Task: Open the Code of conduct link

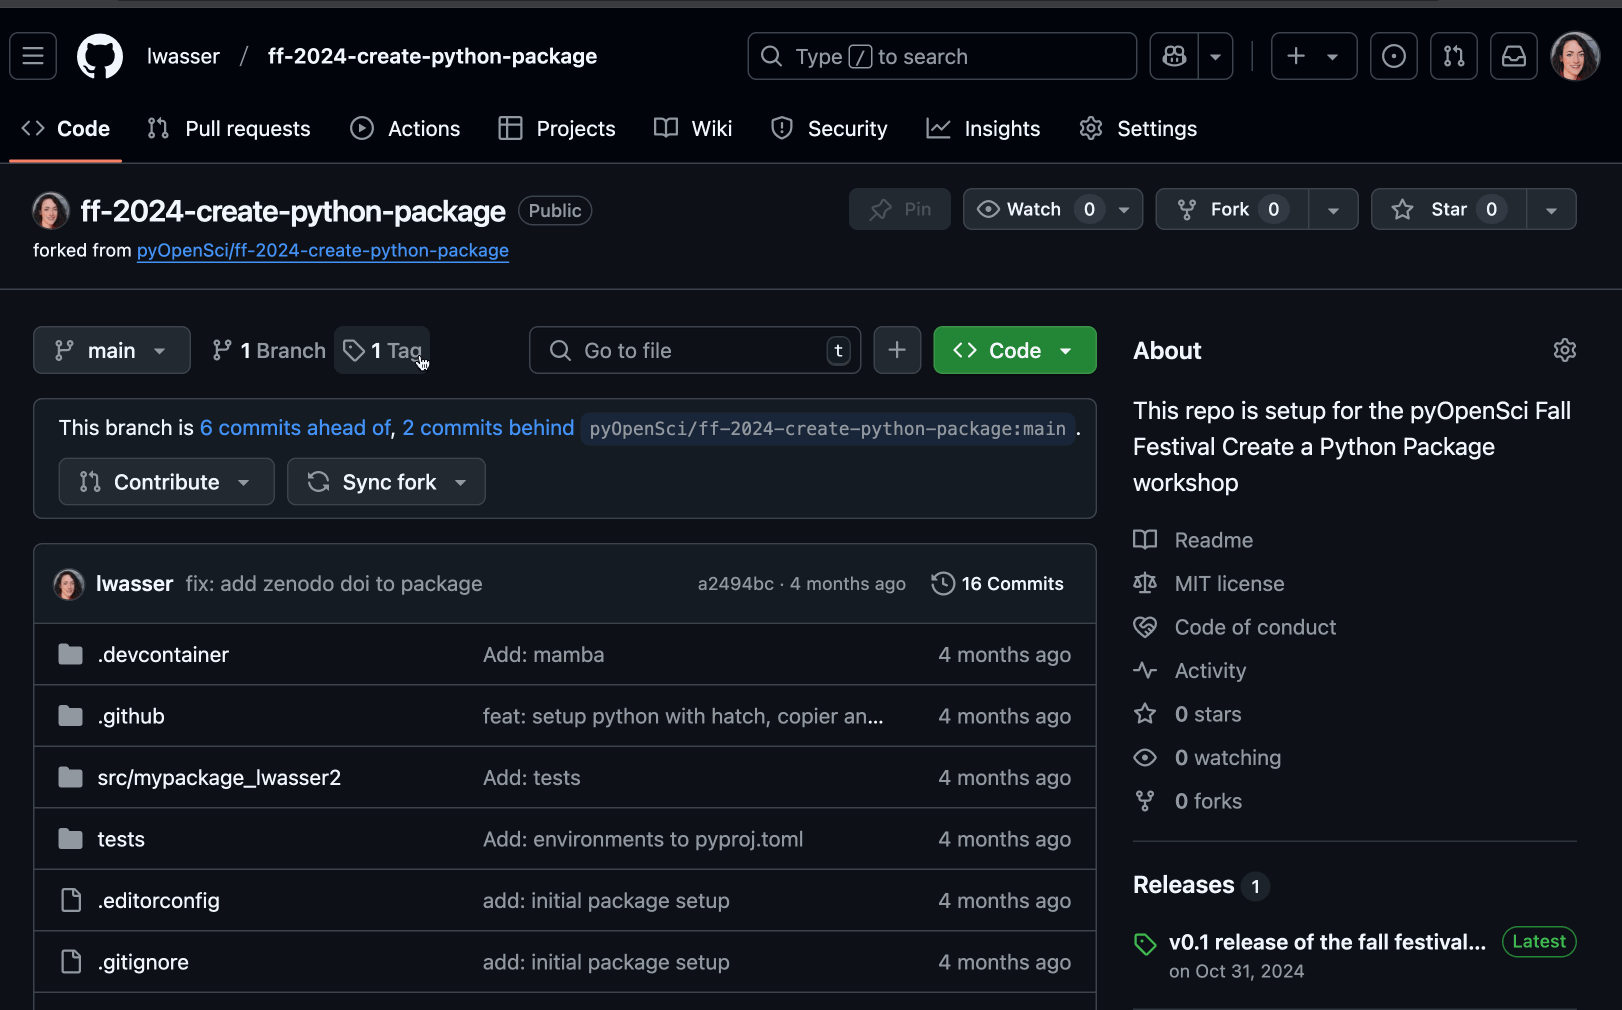Action: 1235,627
